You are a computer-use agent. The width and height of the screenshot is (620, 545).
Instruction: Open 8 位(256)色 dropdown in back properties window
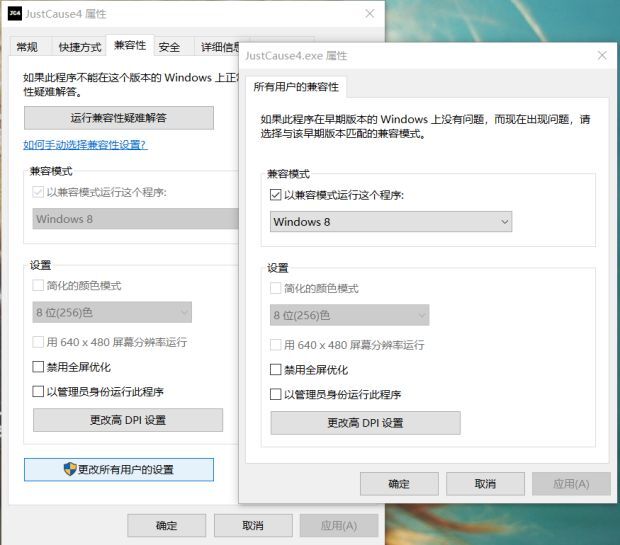(x=112, y=312)
